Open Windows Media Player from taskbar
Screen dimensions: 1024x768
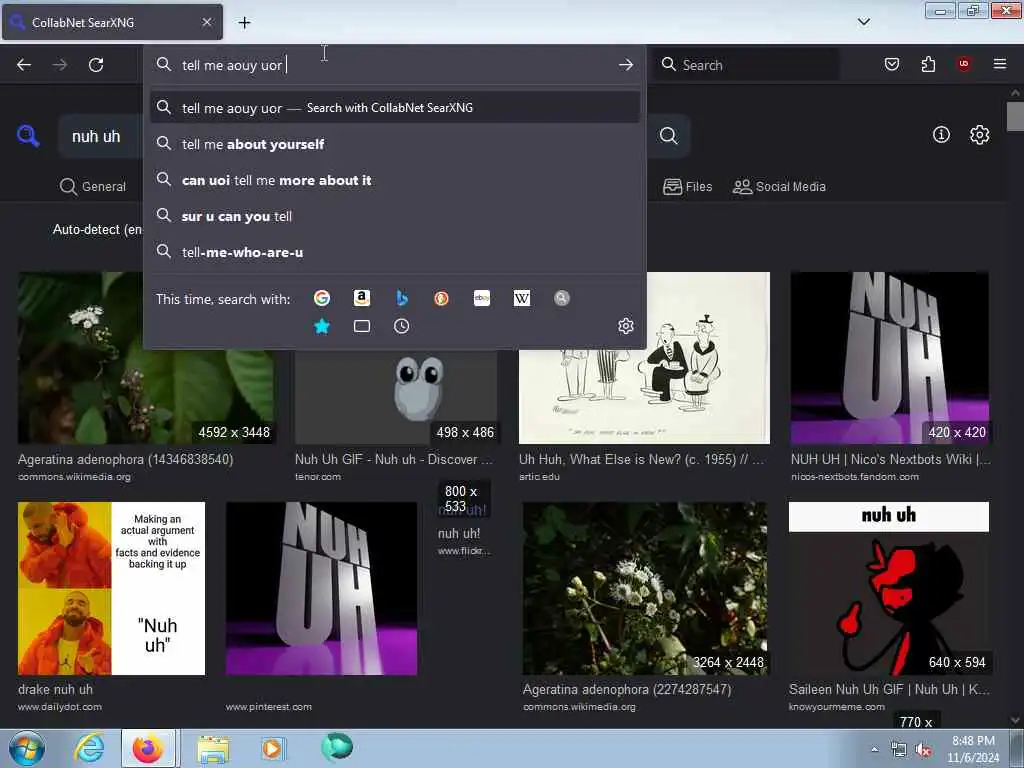coord(272,748)
